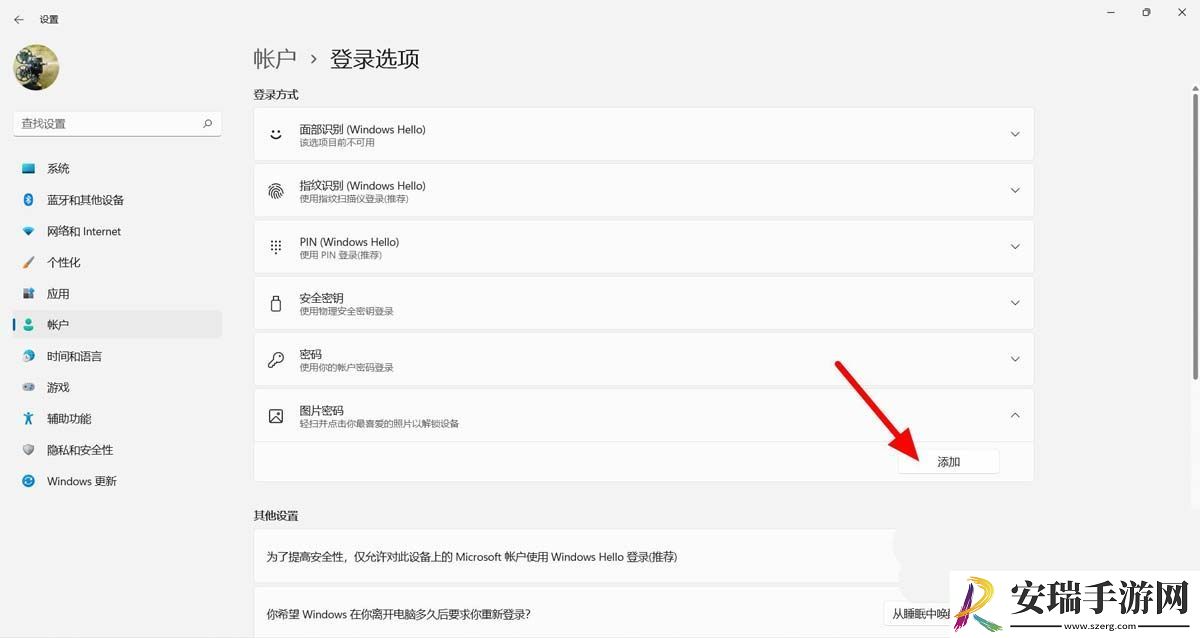Select 个性化 in sidebar
This screenshot has height=638, width=1200.
click(x=117, y=262)
